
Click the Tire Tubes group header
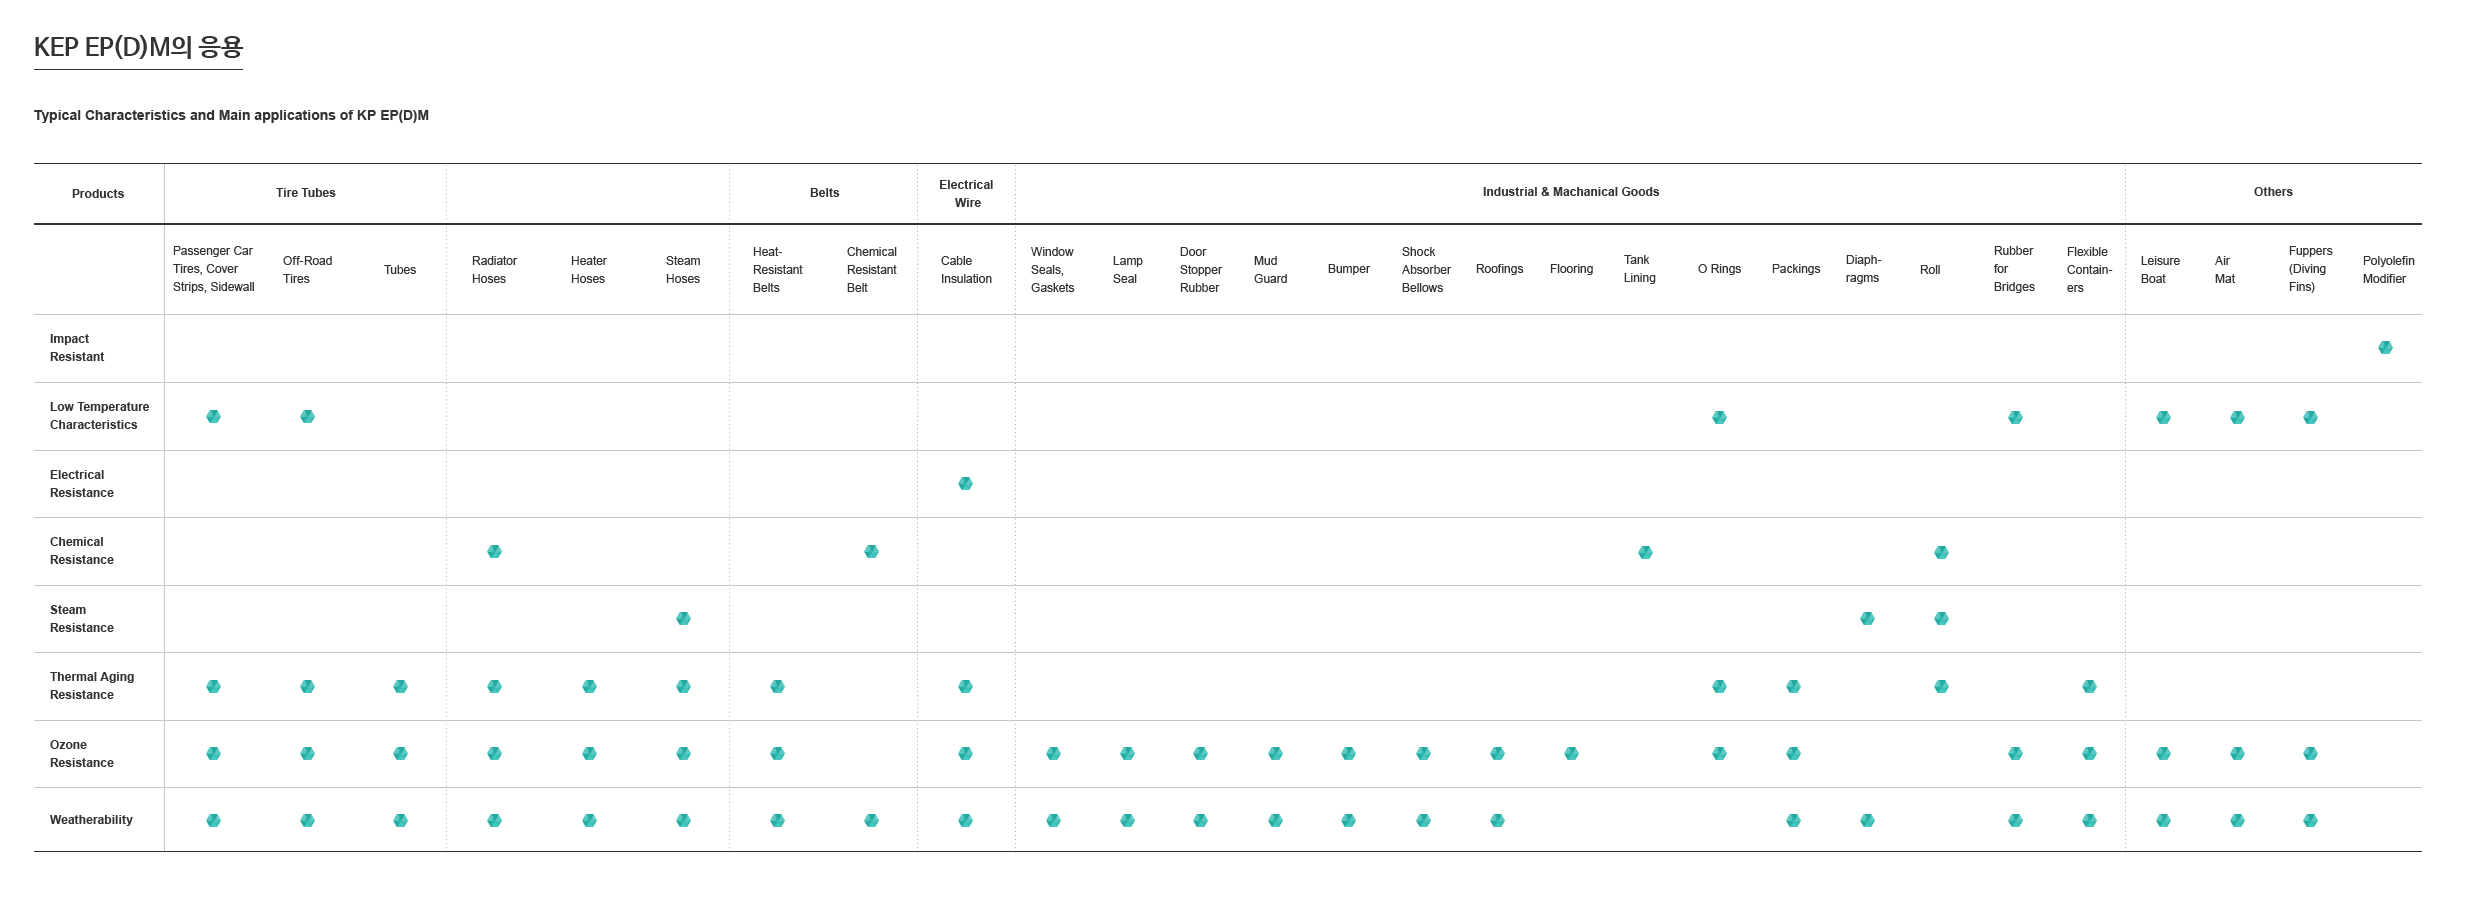tap(305, 193)
